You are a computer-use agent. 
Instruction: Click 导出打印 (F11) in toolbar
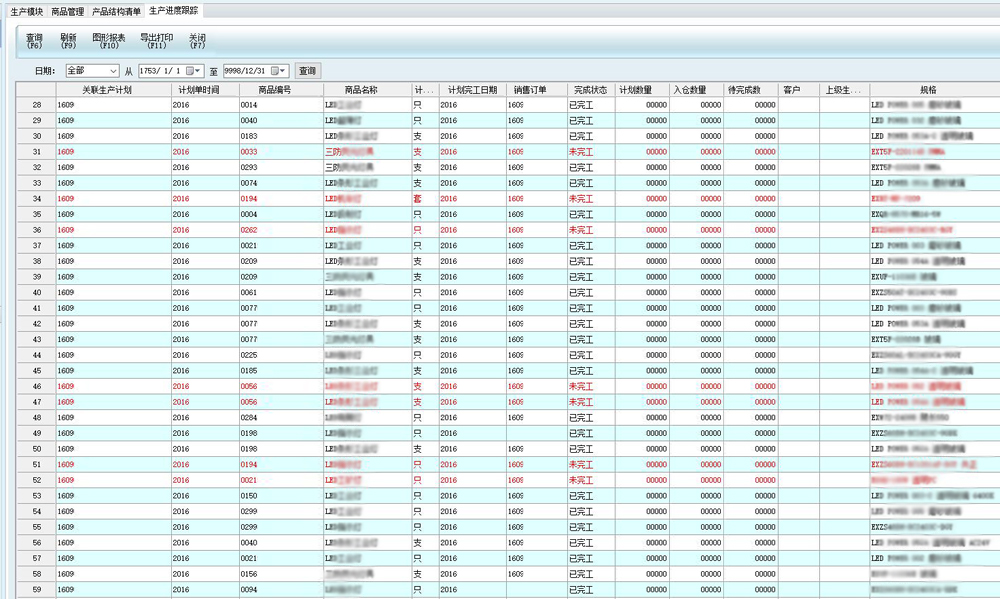[157, 41]
